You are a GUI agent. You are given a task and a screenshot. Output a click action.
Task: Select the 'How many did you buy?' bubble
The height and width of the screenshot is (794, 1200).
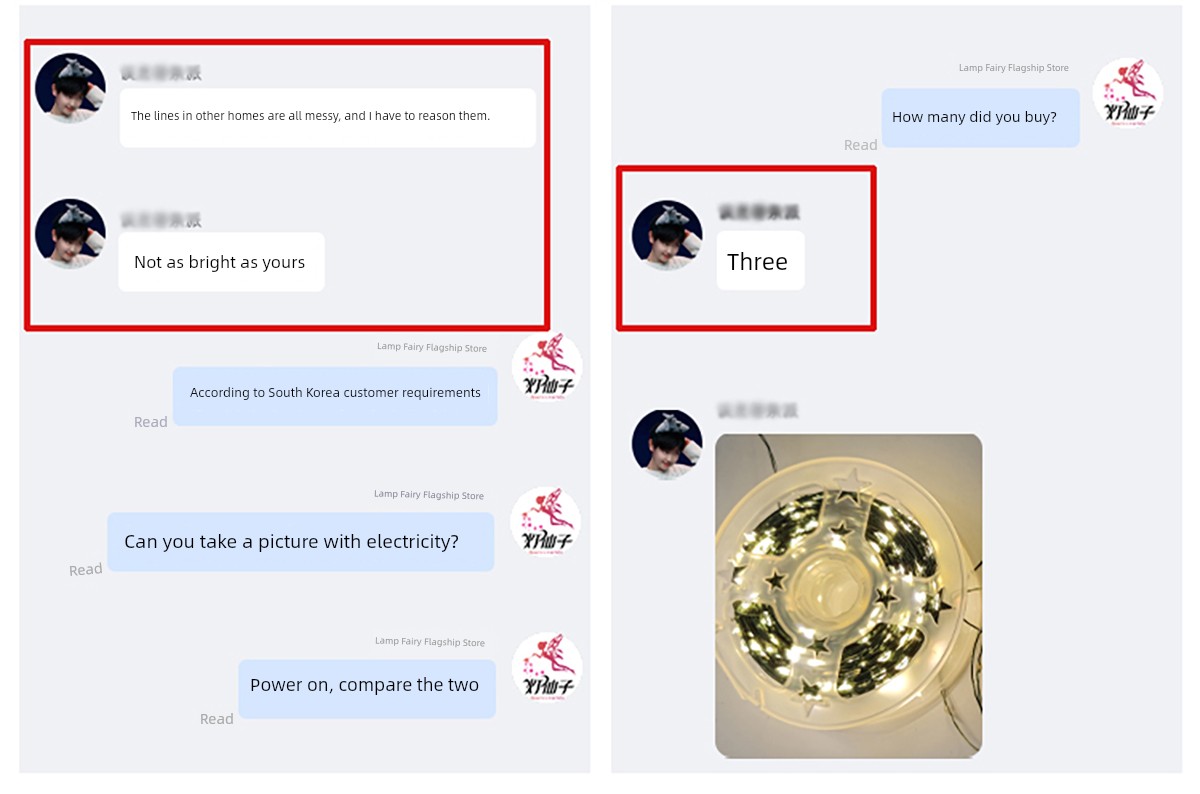click(x=980, y=117)
